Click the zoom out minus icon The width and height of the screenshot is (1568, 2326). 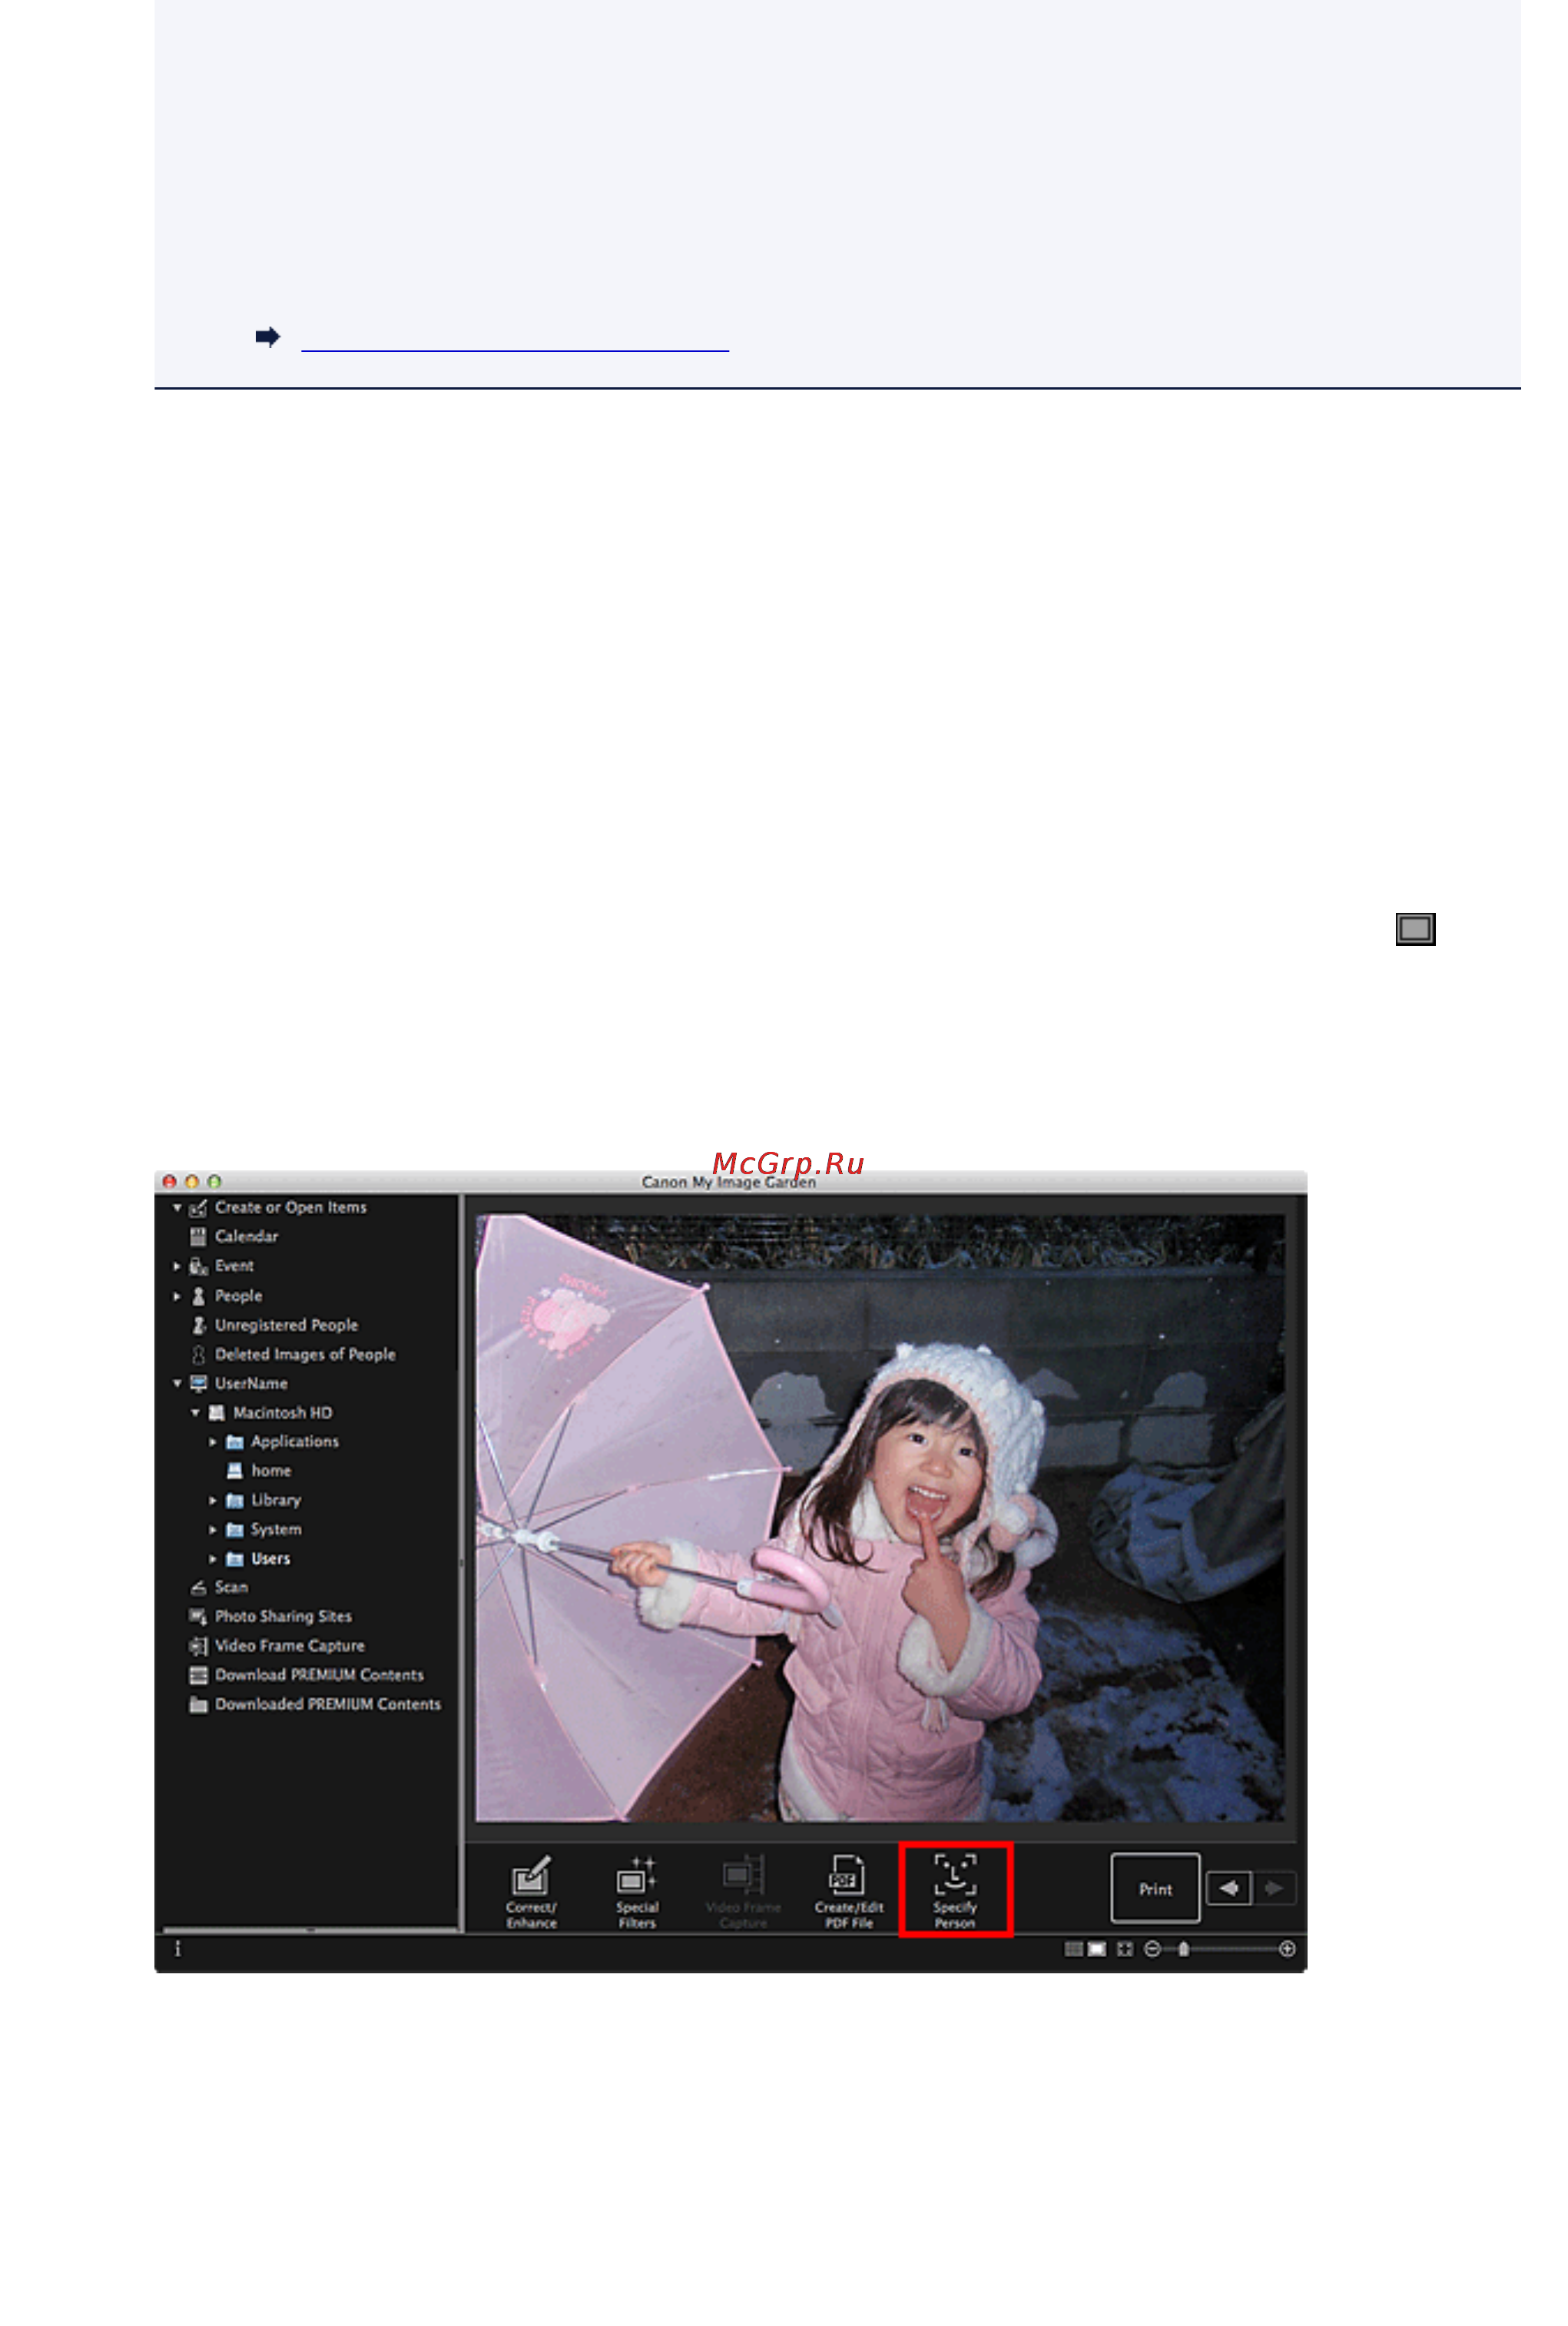pyautogui.click(x=1152, y=1949)
